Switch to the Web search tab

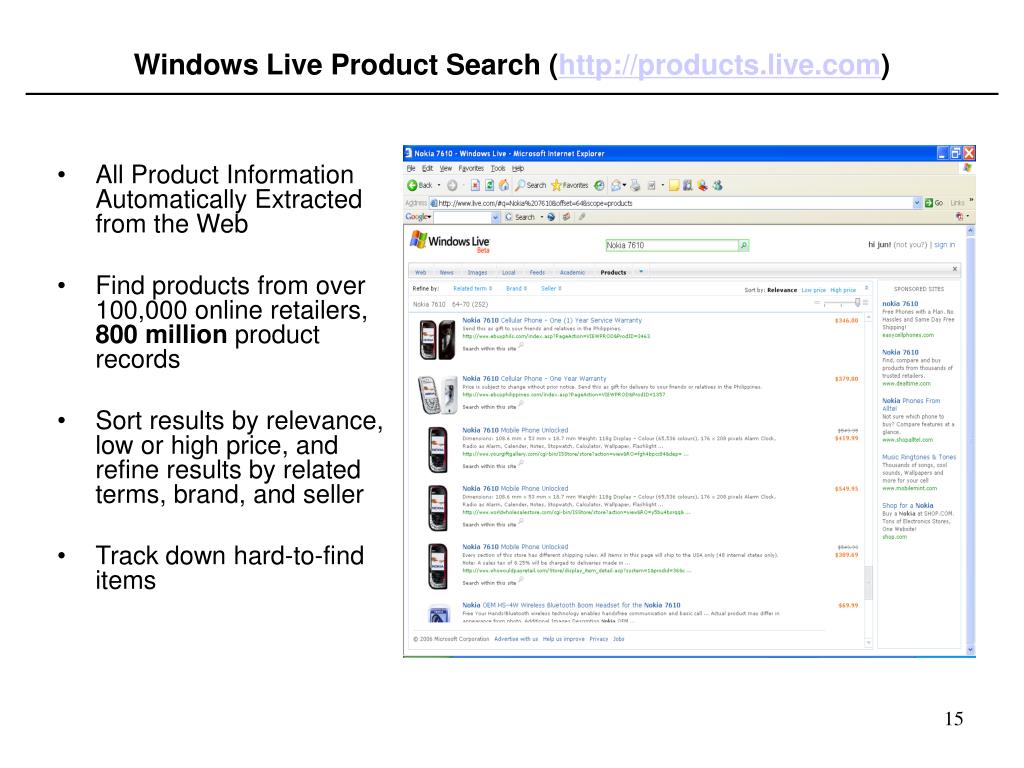(x=421, y=272)
